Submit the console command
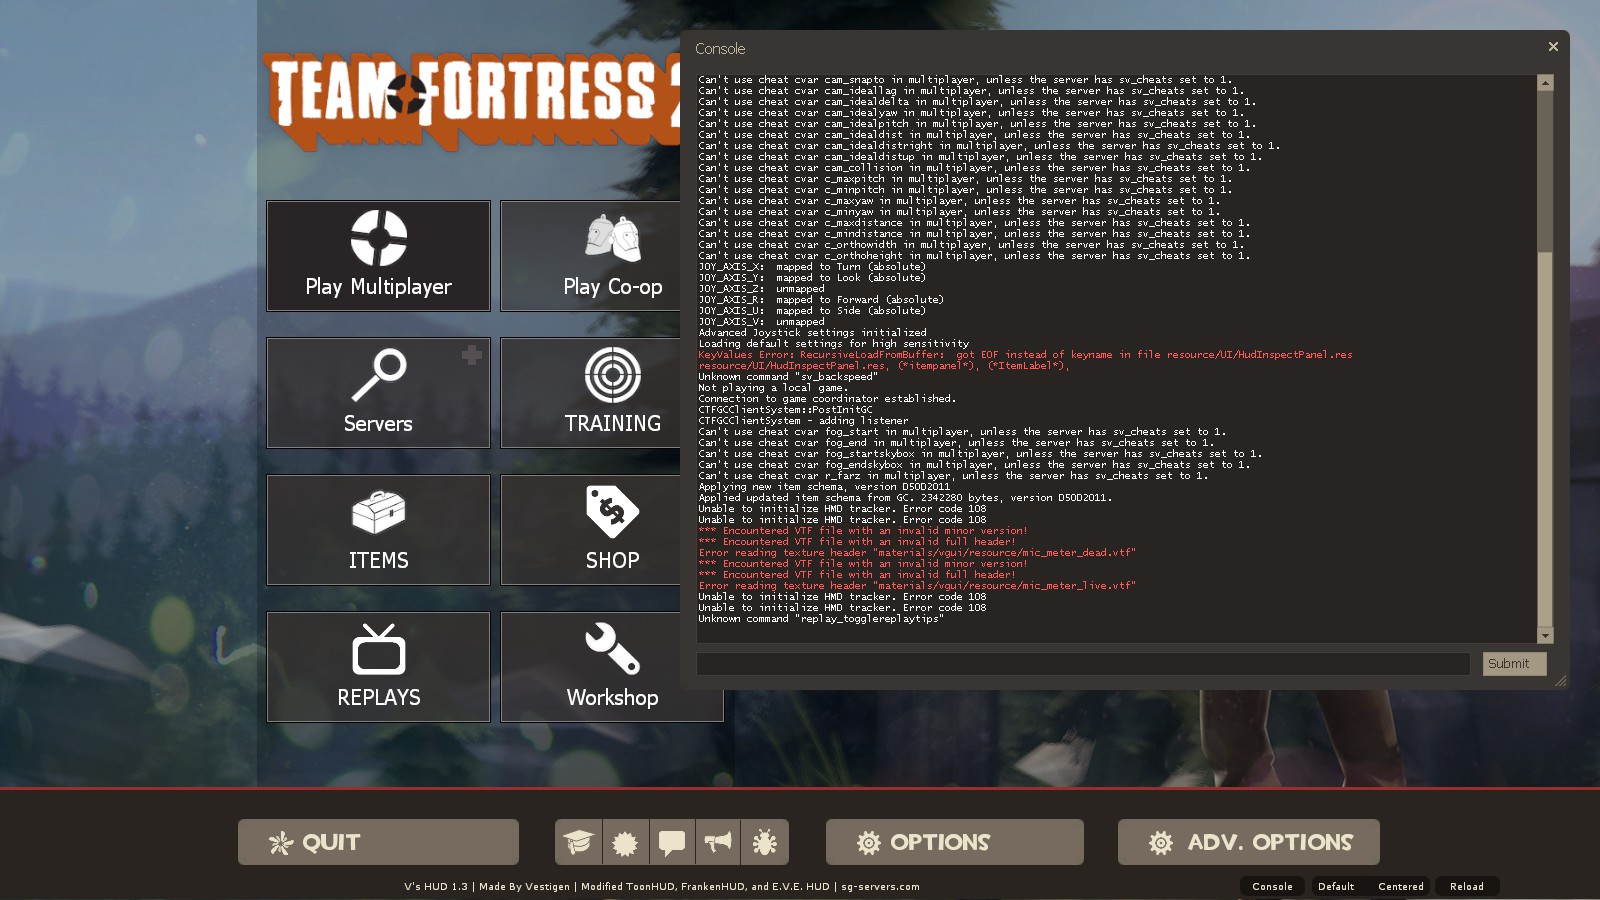The image size is (1600, 900). click(x=1514, y=664)
